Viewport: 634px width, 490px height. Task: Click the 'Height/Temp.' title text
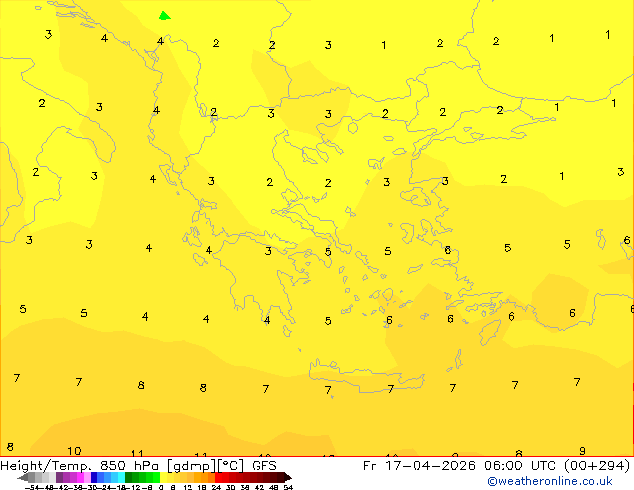pos(46,466)
